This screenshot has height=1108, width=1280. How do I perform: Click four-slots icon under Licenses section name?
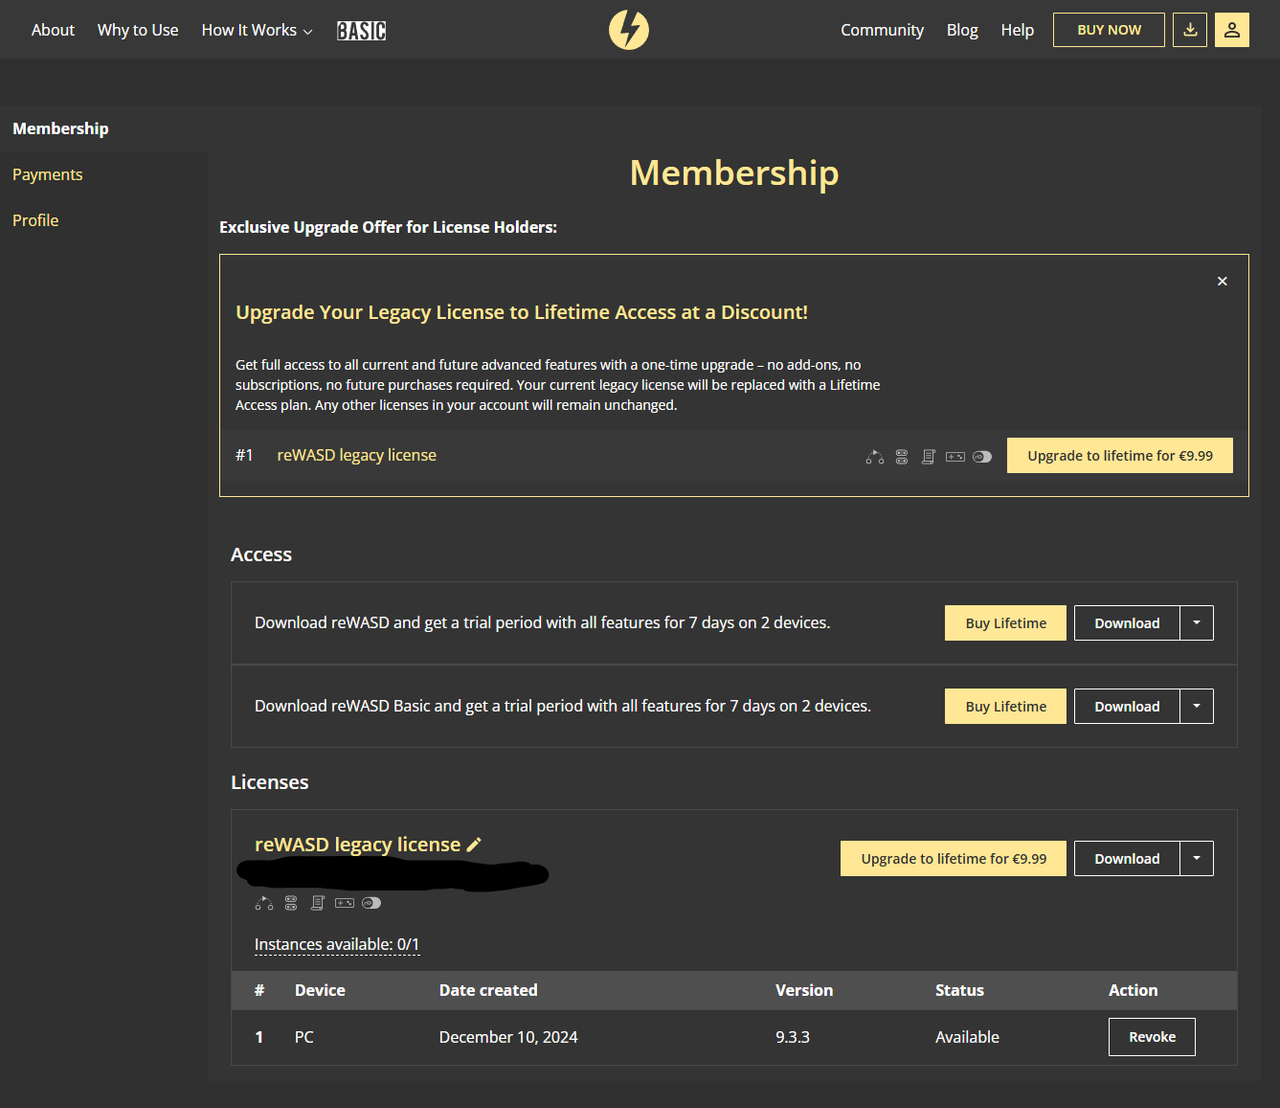point(291,903)
